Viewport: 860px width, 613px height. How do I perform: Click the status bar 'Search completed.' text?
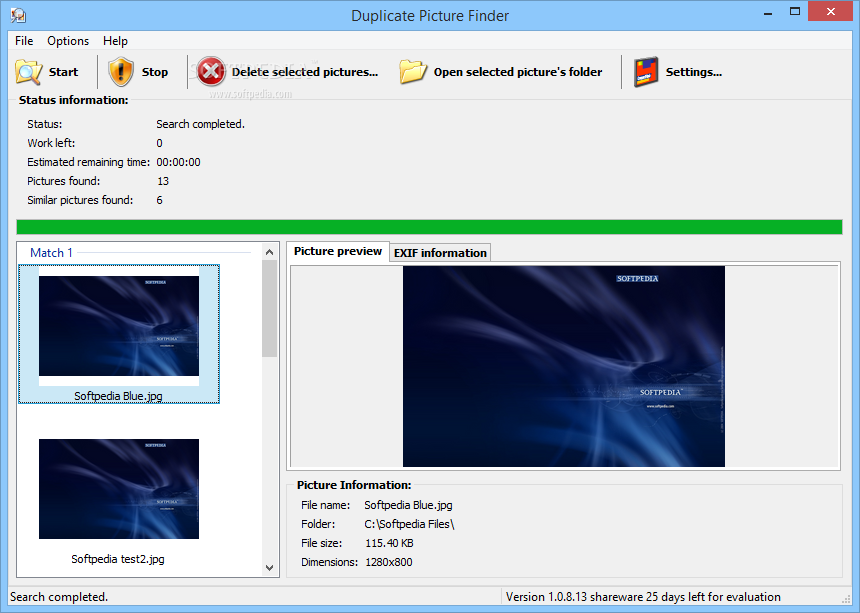coord(59,597)
